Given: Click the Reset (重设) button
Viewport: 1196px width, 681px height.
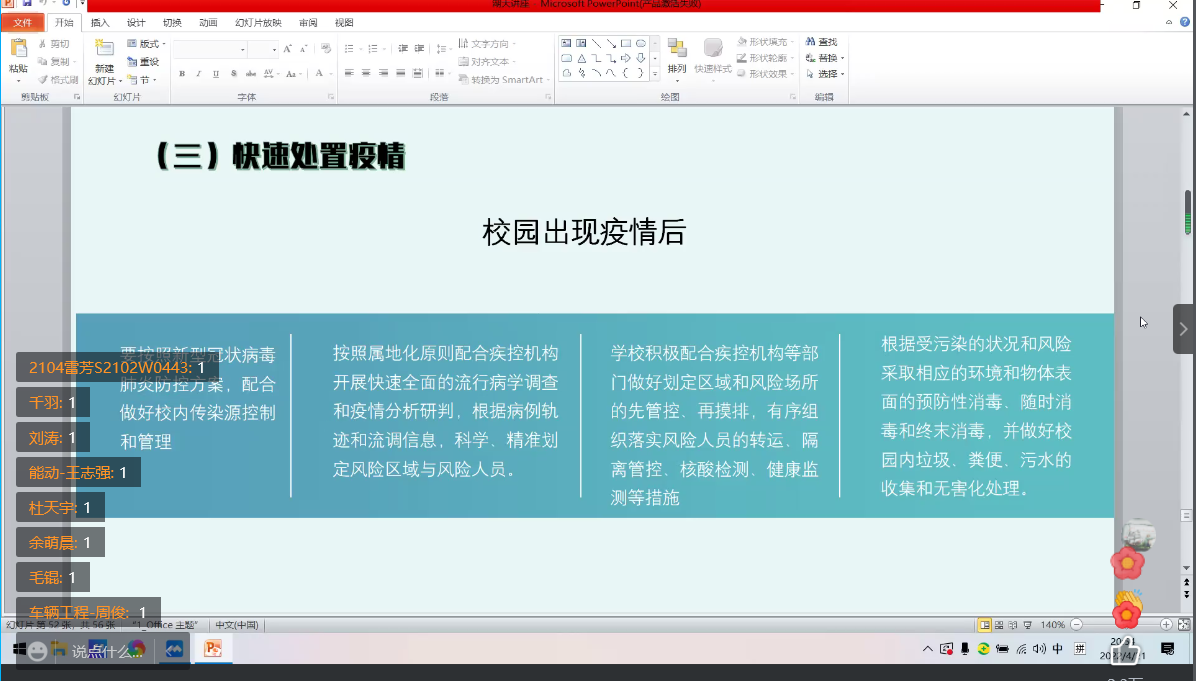Looking at the screenshot, I should (x=144, y=61).
